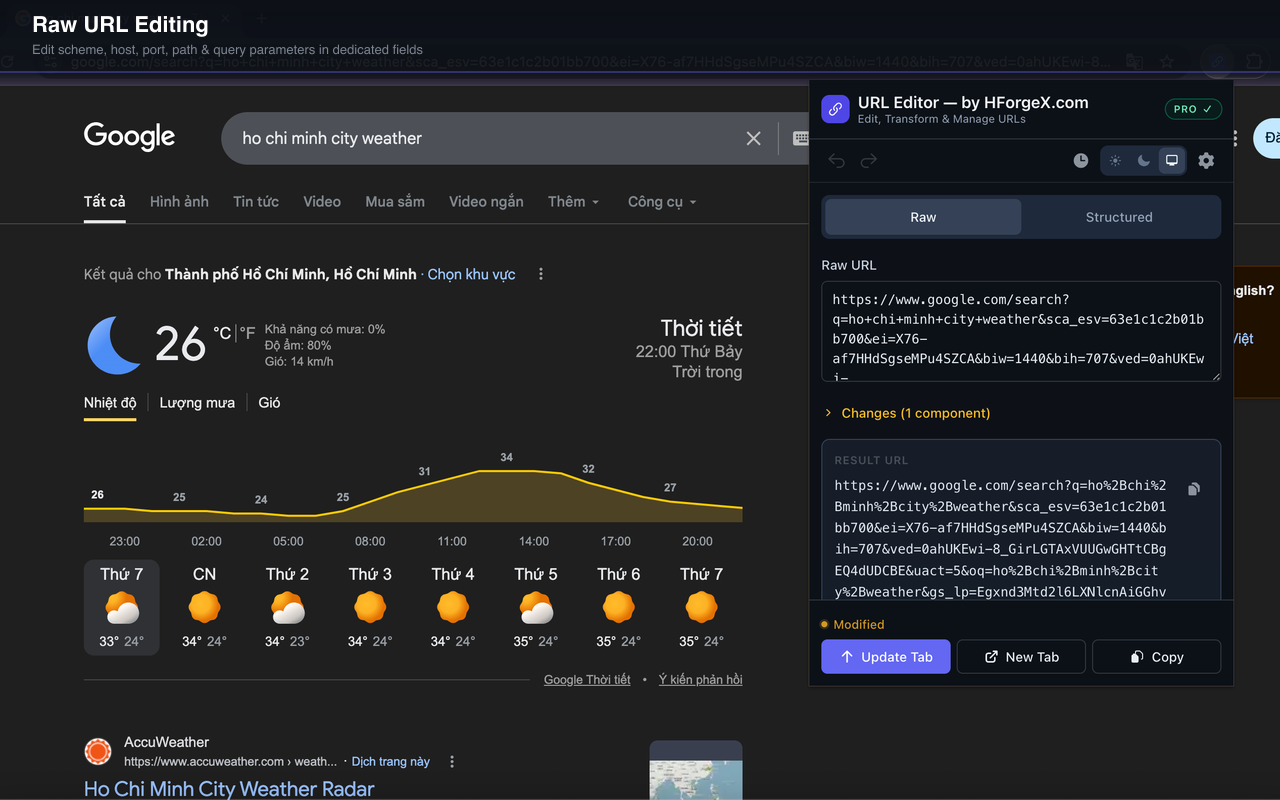The image size is (1280, 800).
Task: Open URL Editor settings gear
Action: pyautogui.click(x=1206, y=161)
